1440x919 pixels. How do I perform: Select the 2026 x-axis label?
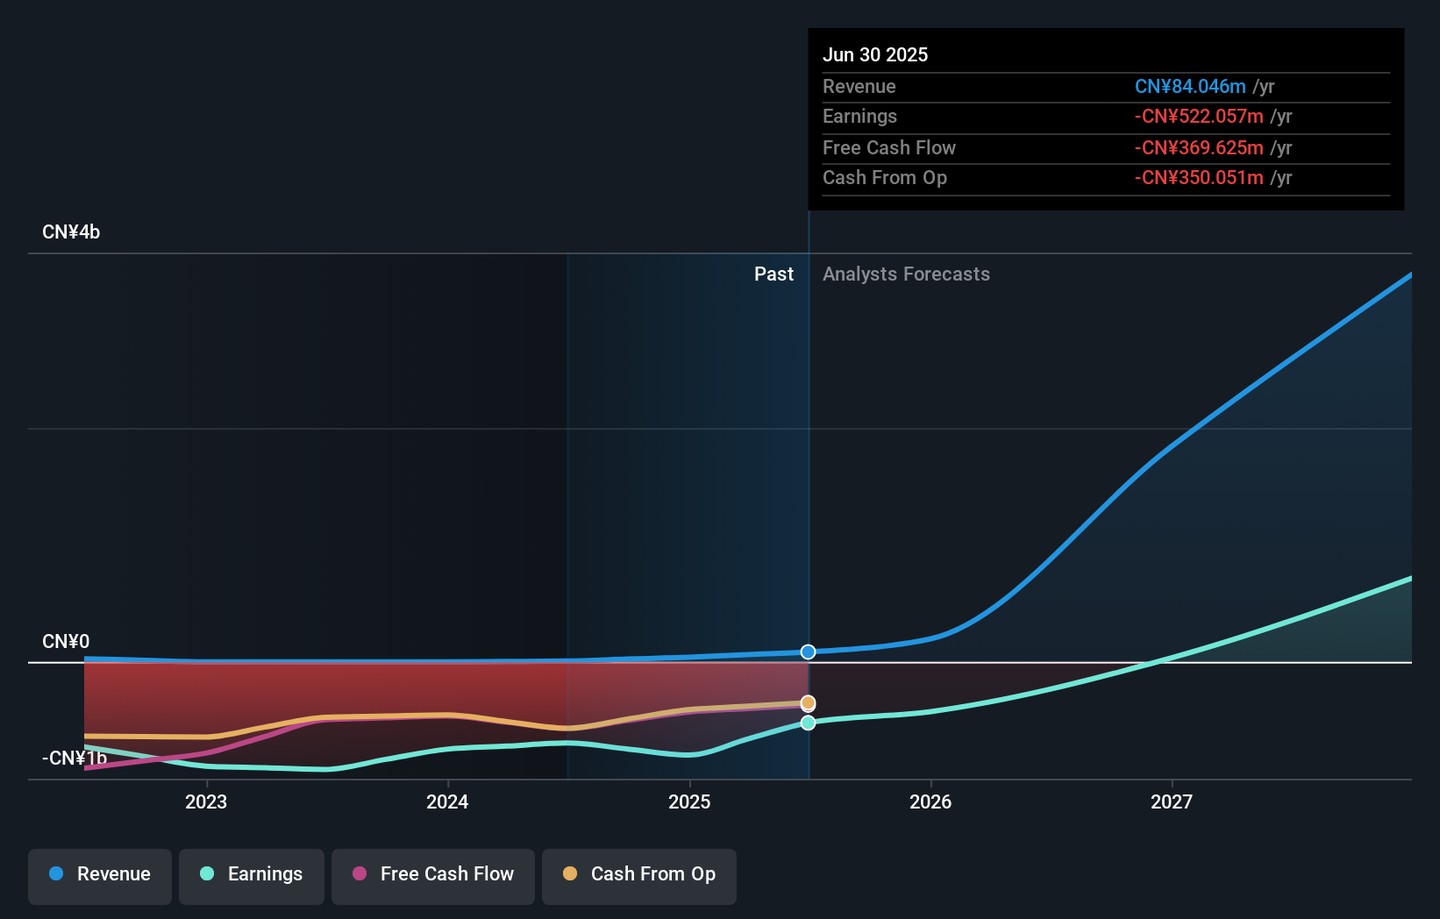click(930, 802)
